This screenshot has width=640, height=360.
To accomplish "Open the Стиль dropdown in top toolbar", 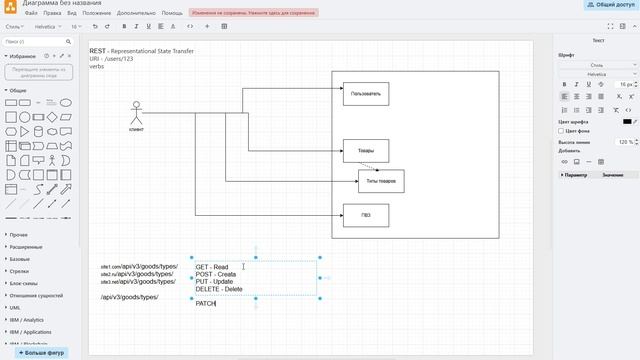I will (x=15, y=27).
